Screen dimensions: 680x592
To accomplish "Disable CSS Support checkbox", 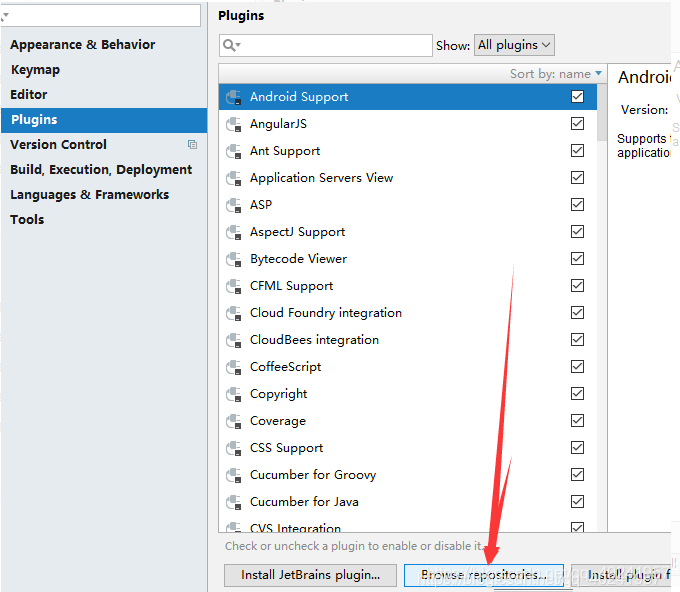I will click(x=577, y=448).
